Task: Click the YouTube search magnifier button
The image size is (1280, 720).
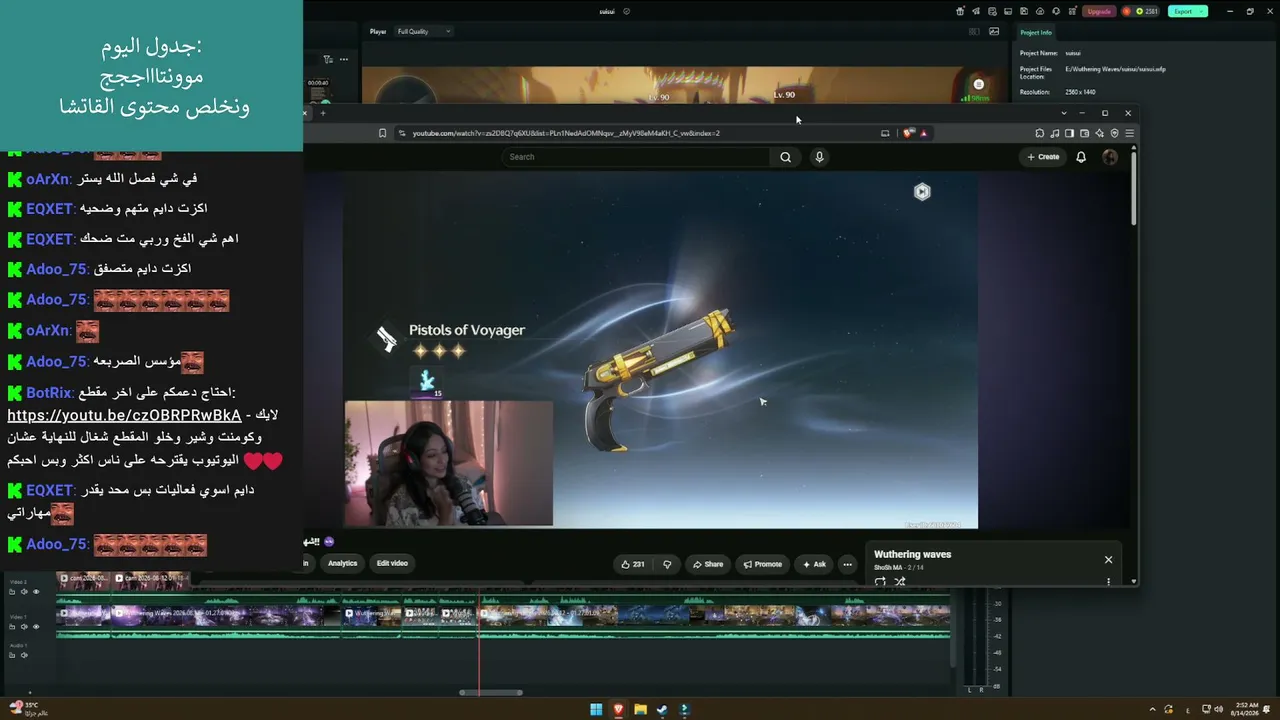Action: (786, 157)
